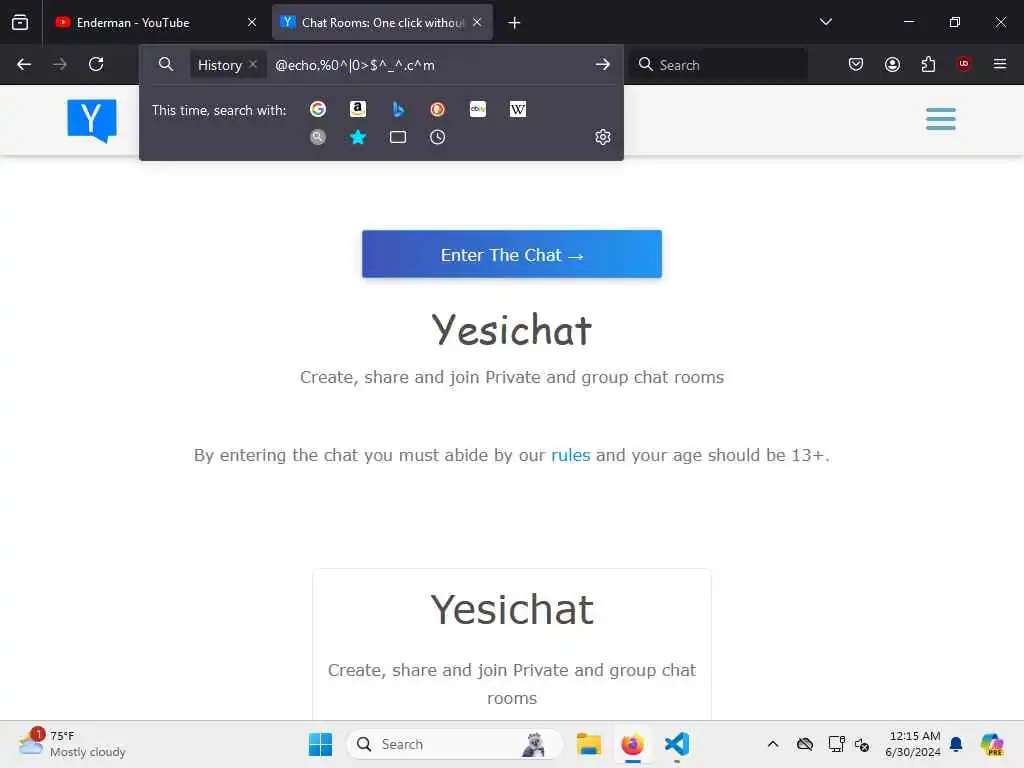Click the Windows taskbar Search box

pos(455,744)
